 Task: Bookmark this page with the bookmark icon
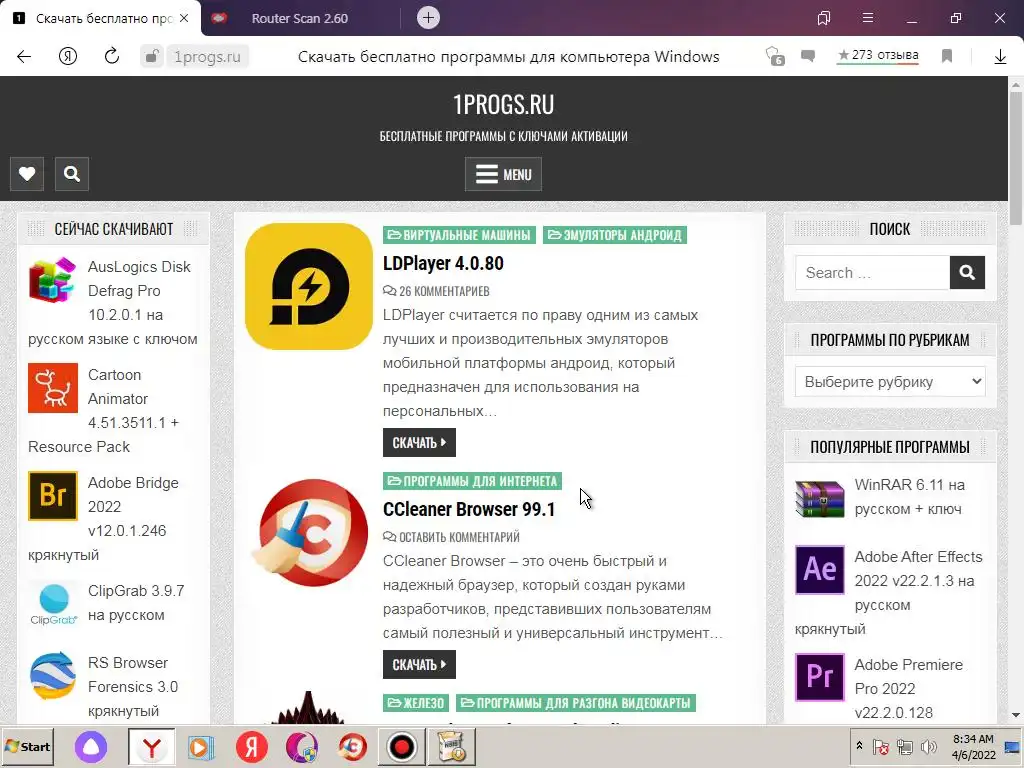tap(947, 56)
